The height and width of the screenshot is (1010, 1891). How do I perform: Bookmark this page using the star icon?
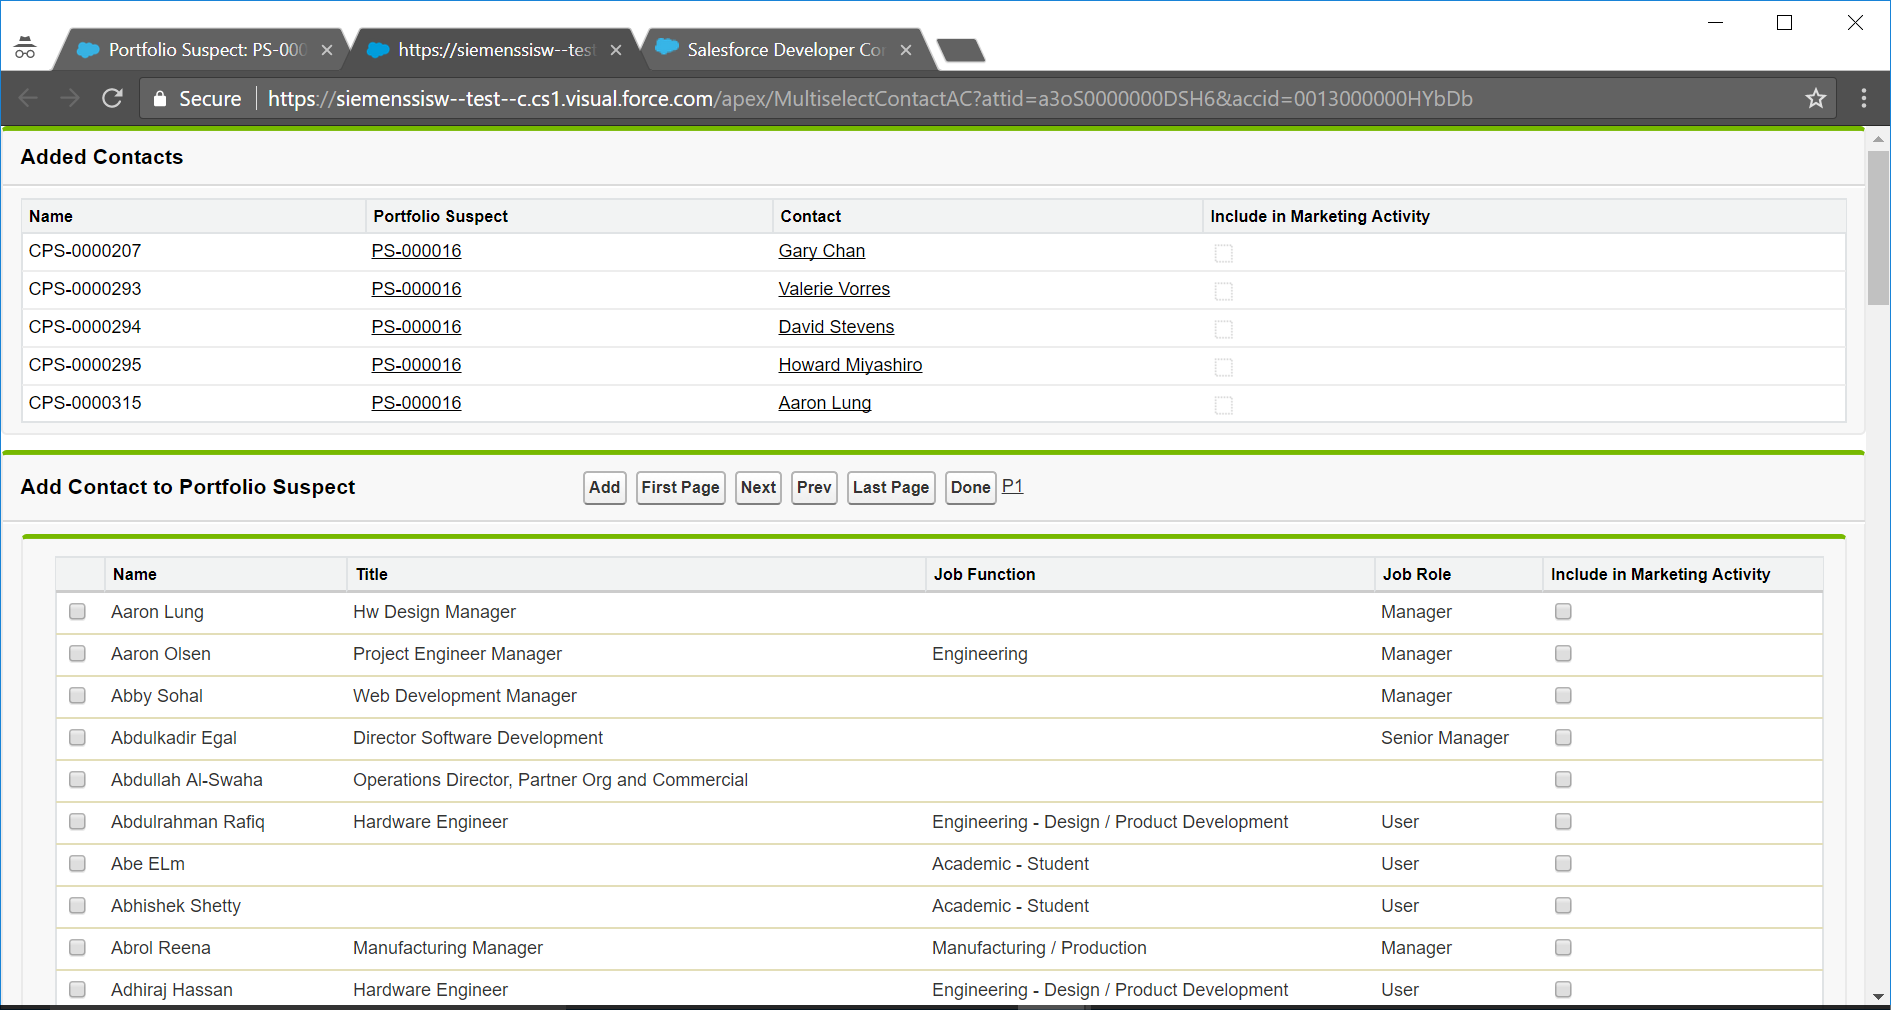coord(1815,98)
